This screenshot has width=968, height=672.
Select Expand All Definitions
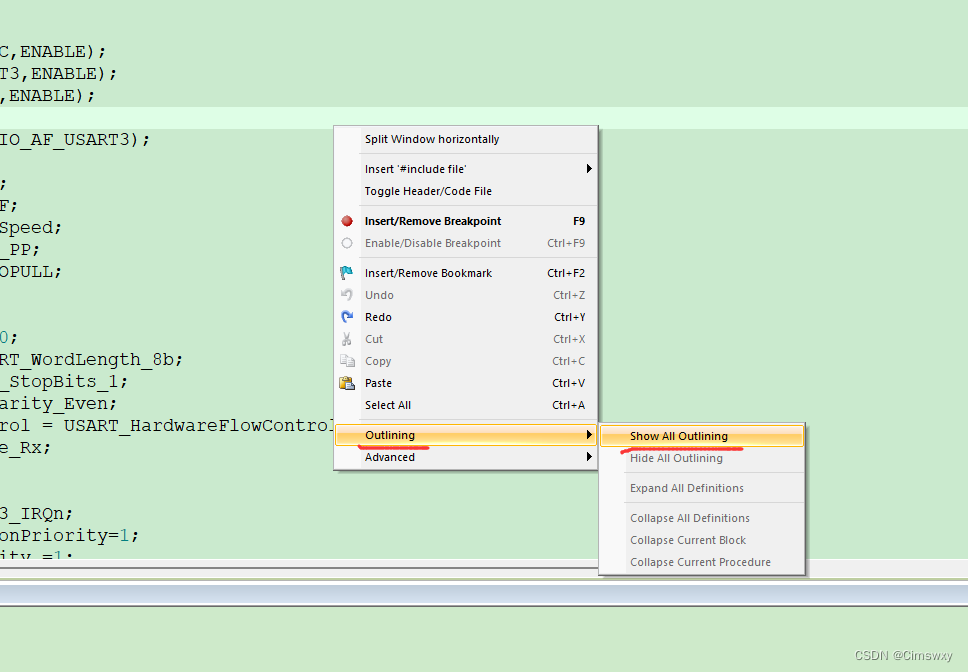[x=702, y=488]
